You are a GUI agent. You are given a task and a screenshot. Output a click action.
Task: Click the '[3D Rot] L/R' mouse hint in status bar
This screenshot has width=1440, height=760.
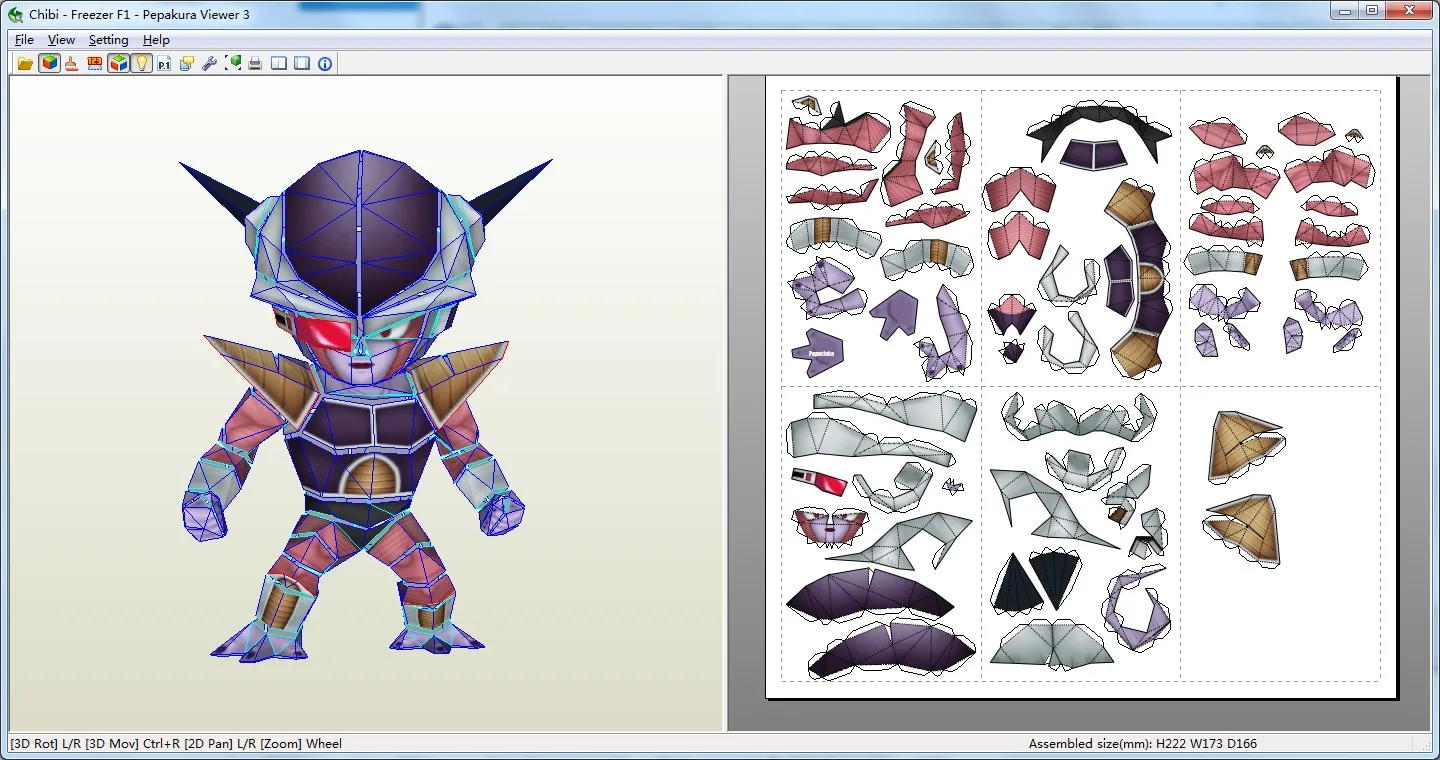(45, 744)
